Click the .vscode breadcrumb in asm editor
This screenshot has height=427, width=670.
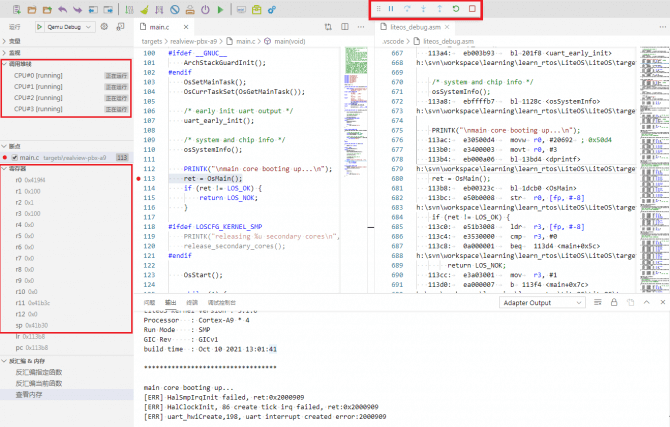(x=393, y=41)
